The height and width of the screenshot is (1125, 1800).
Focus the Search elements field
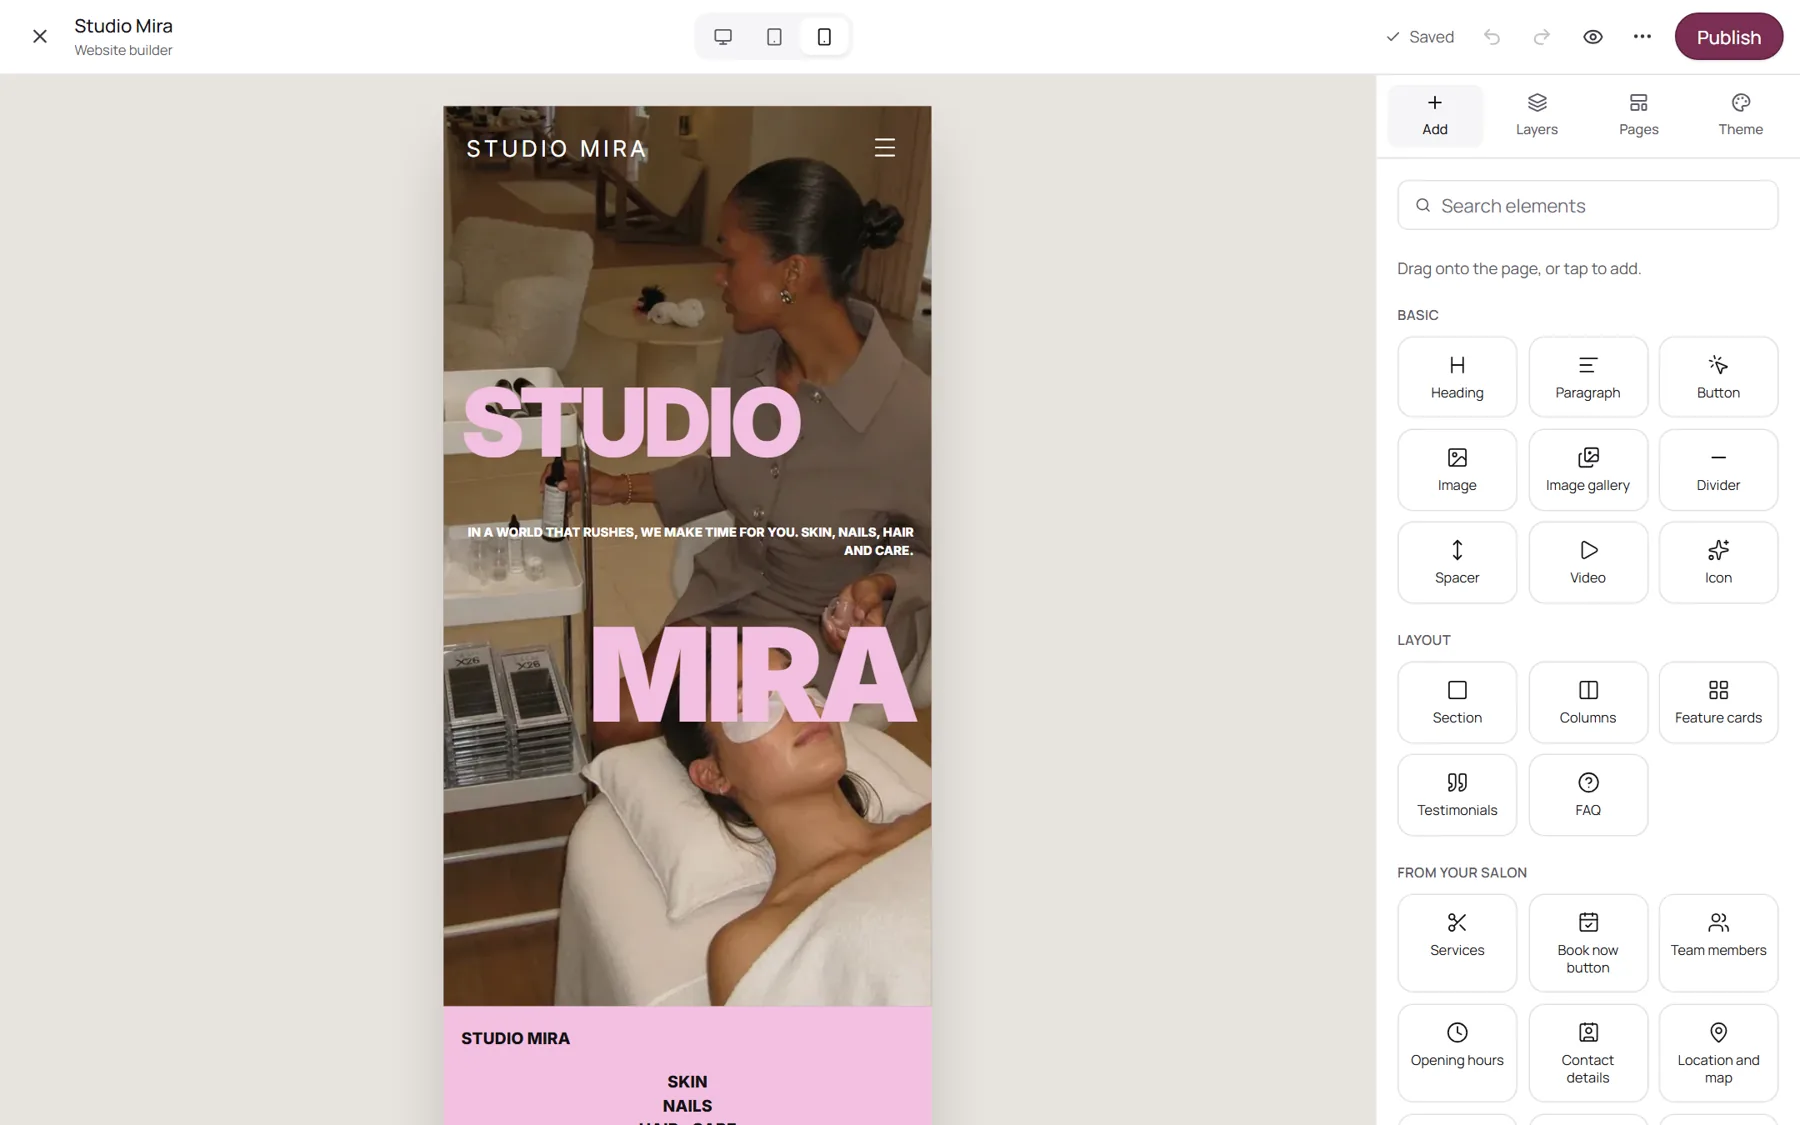1588,205
